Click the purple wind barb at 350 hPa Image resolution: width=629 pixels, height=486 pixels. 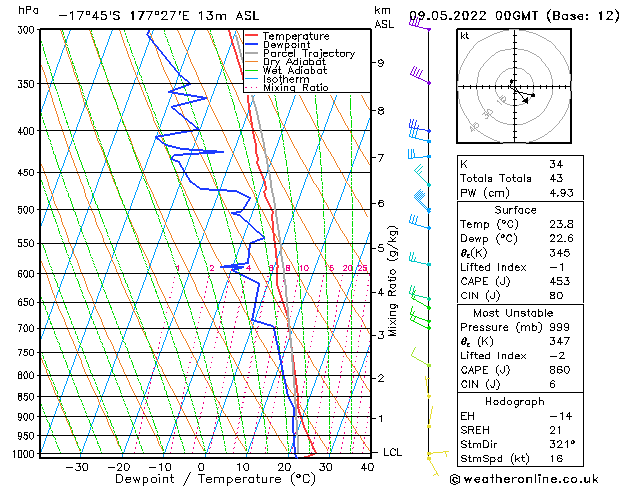420,75
